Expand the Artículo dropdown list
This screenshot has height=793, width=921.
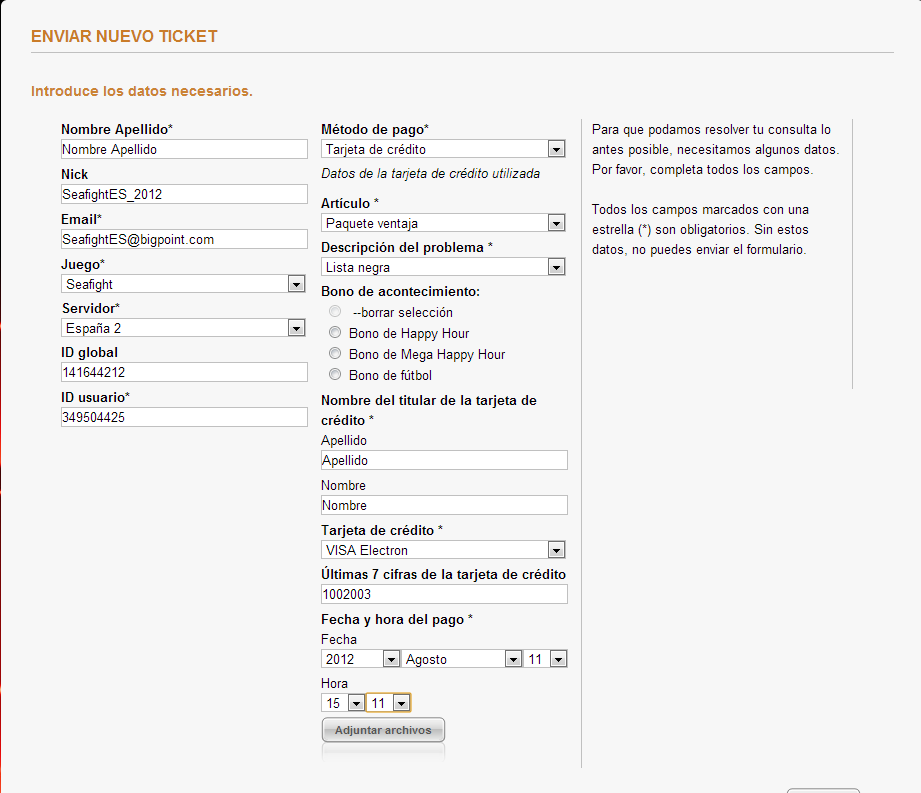(x=443, y=223)
